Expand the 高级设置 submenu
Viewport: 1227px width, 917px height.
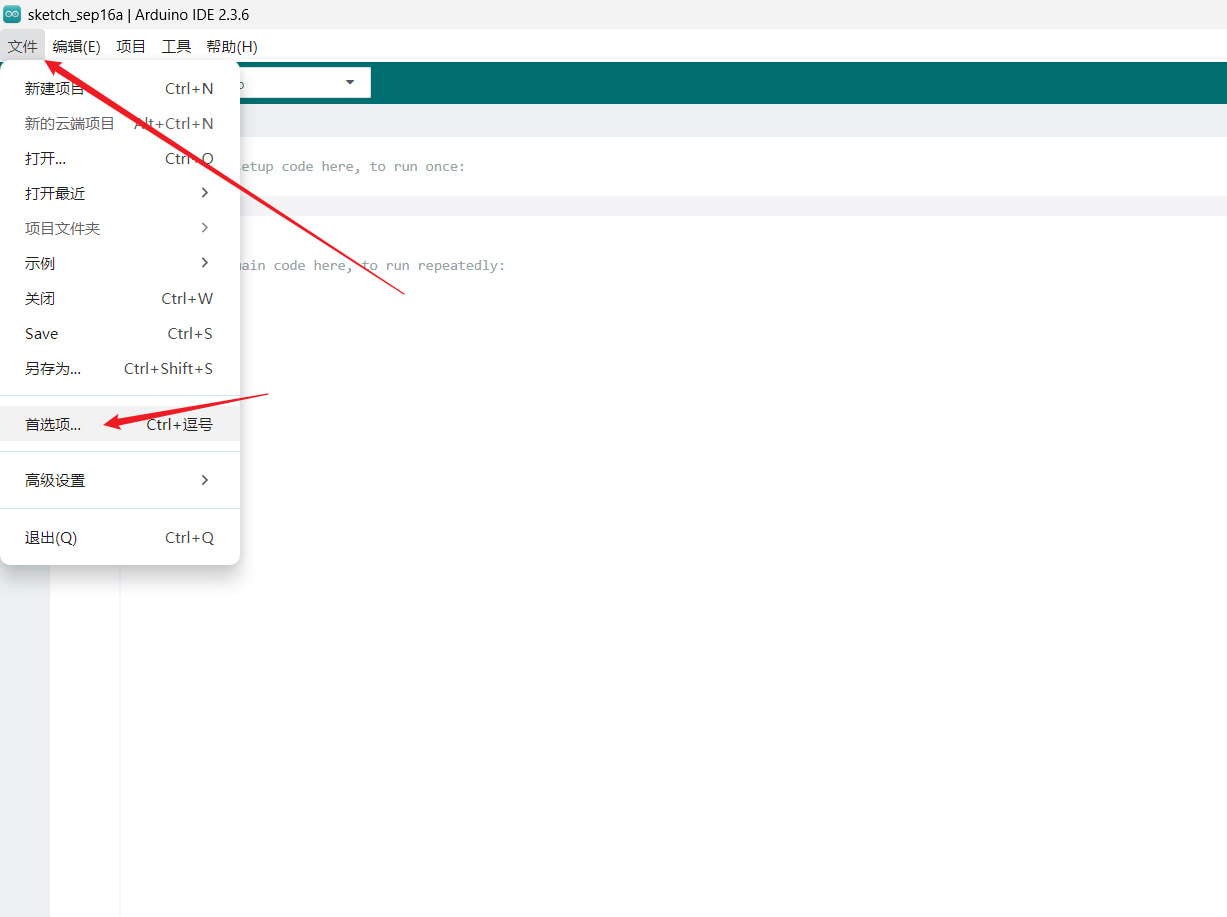[119, 480]
